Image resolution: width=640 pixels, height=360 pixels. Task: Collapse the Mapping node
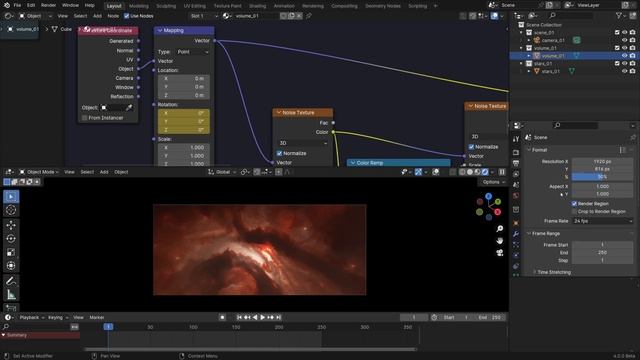(160, 31)
